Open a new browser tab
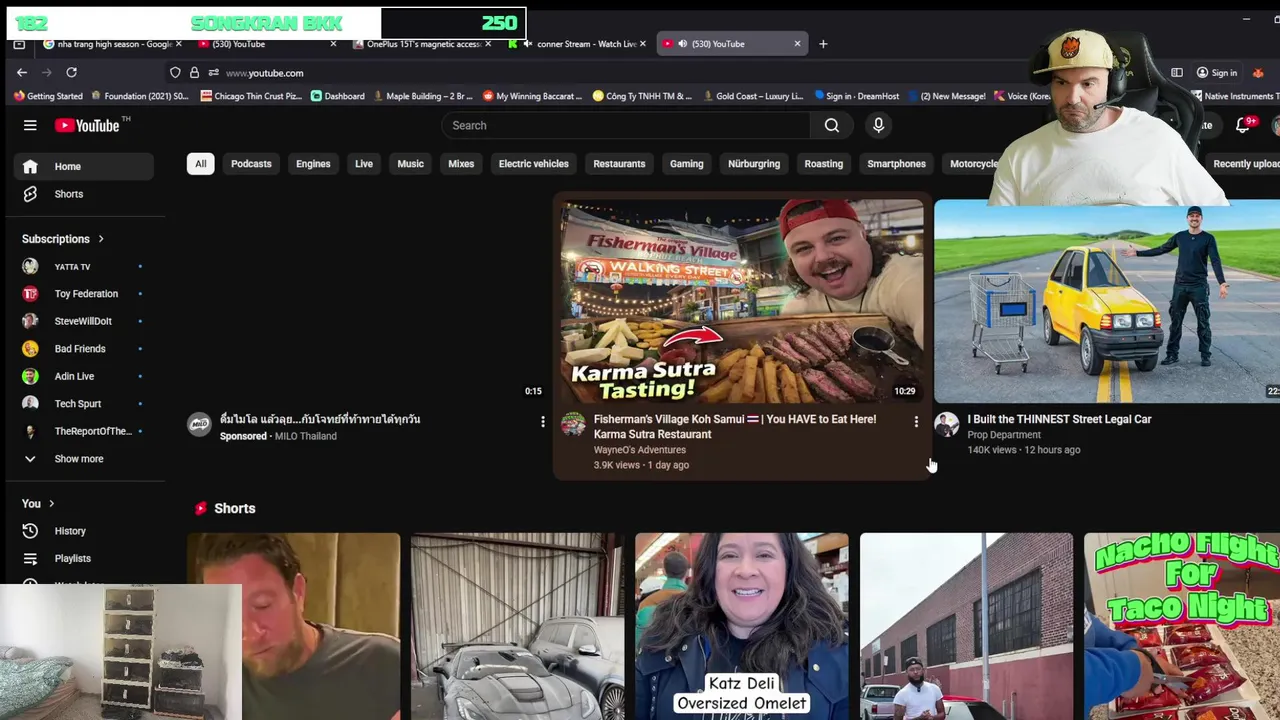Viewport: 1280px width, 720px height. coord(823,43)
